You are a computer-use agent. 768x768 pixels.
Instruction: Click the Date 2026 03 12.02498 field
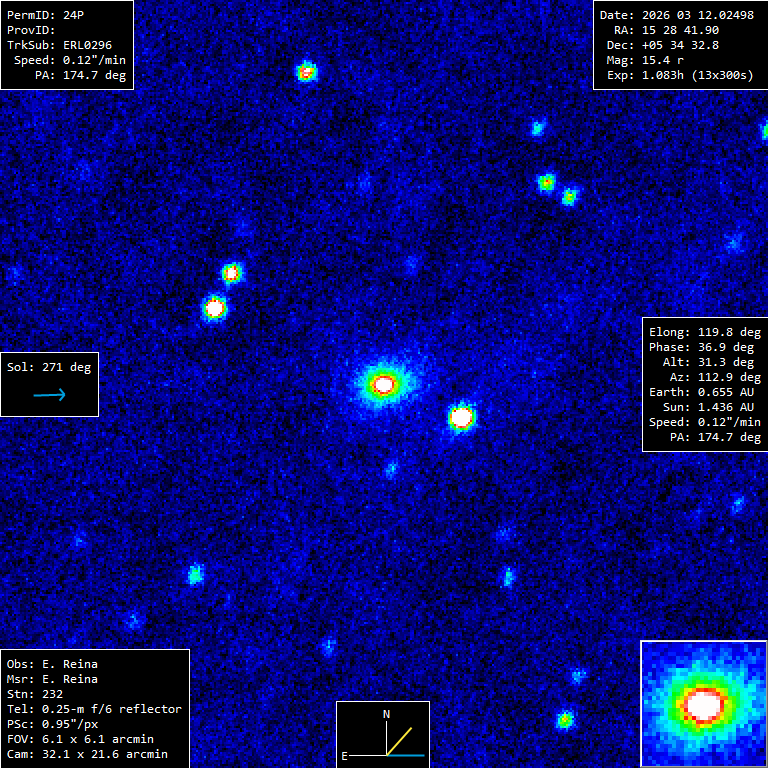[x=676, y=15]
